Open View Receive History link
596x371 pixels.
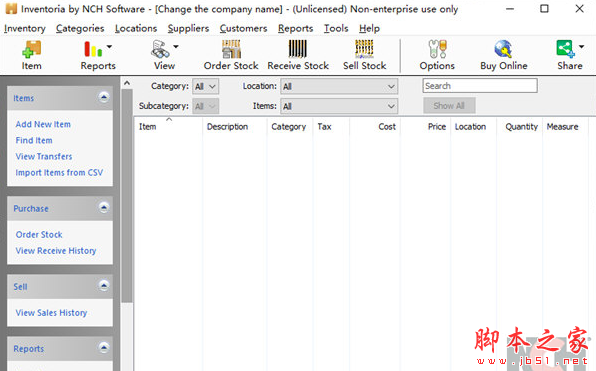click(x=56, y=251)
